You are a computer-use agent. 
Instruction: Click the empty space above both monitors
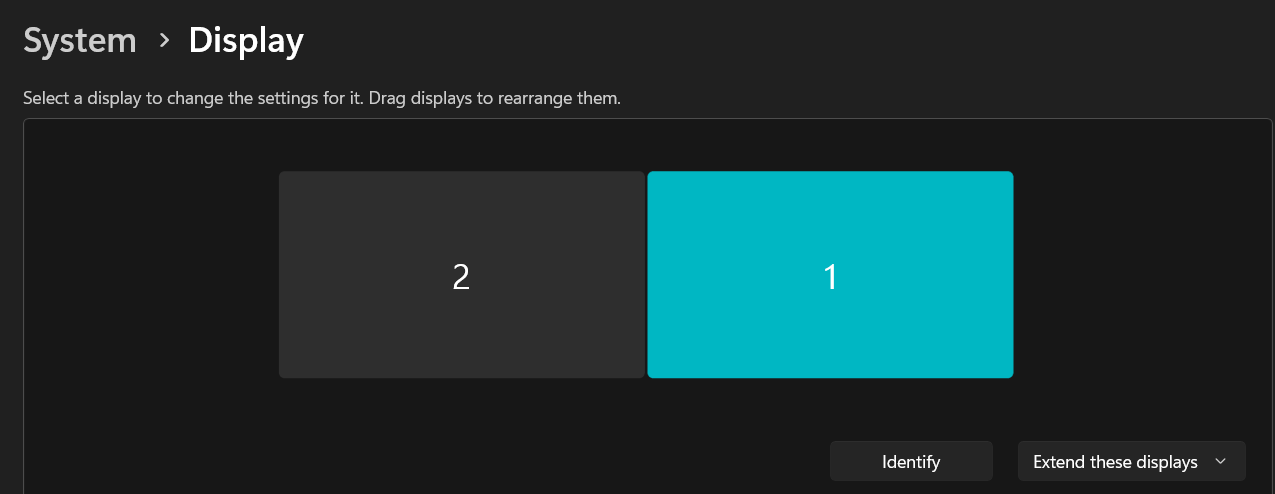(x=646, y=145)
